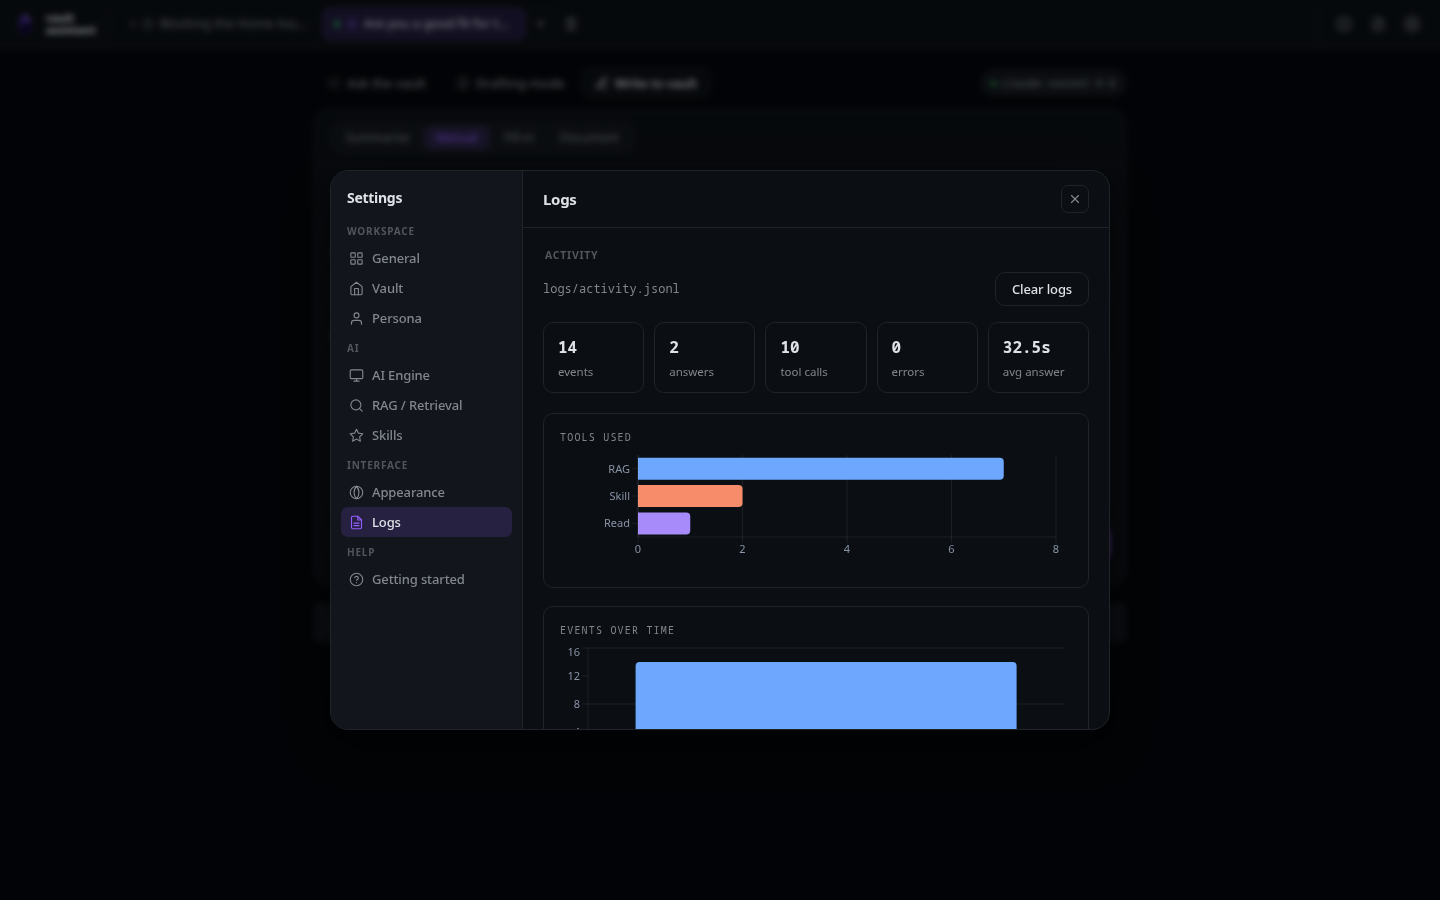Click the Appearance circle icon
This screenshot has height=900, width=1440.
[356, 492]
